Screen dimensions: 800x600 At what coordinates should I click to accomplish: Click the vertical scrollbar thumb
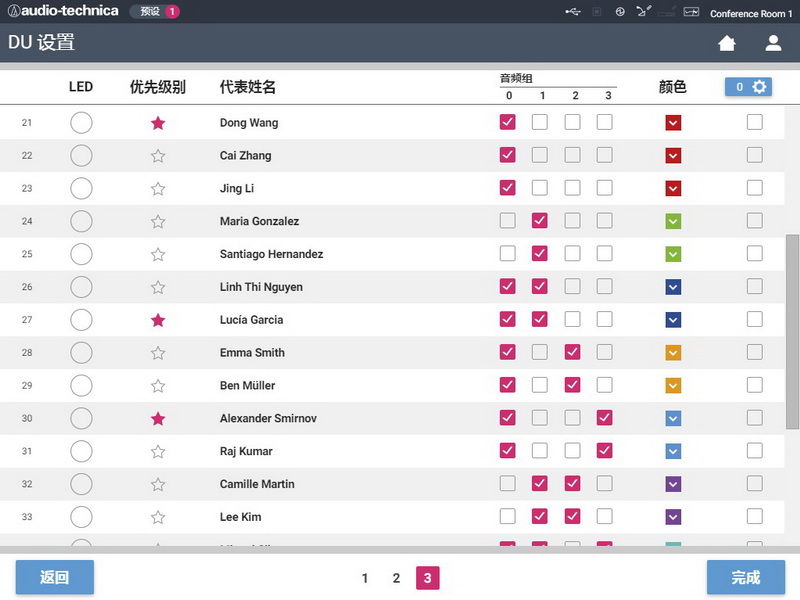(x=793, y=330)
